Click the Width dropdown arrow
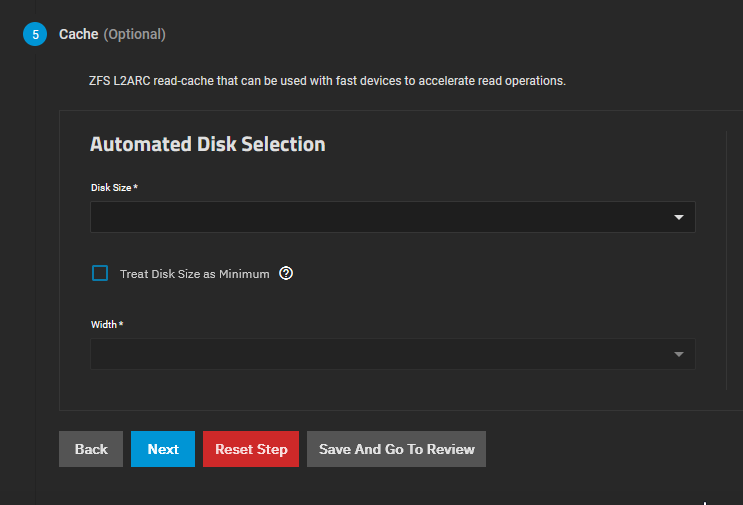Screen dimensions: 743x505 point(678,354)
